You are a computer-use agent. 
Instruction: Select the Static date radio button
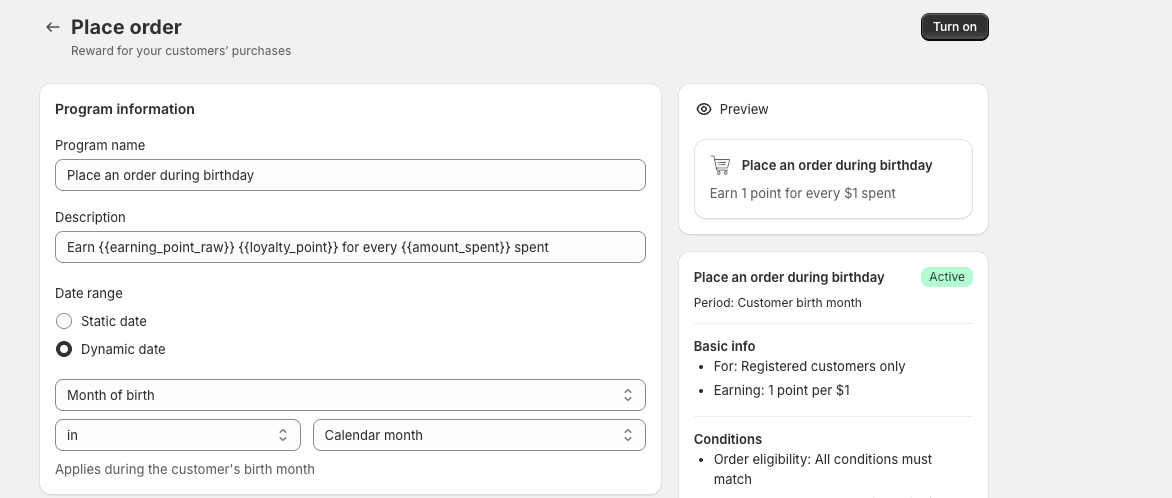pyautogui.click(x=64, y=321)
